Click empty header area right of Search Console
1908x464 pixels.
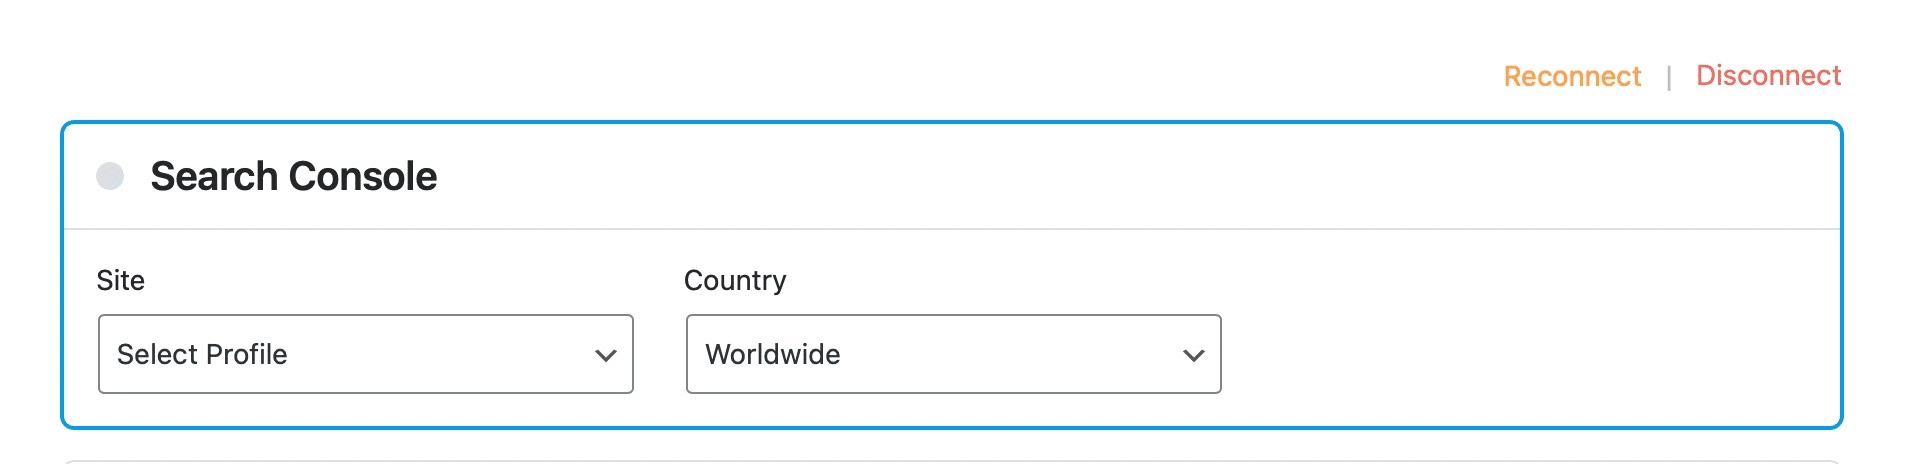1100,177
